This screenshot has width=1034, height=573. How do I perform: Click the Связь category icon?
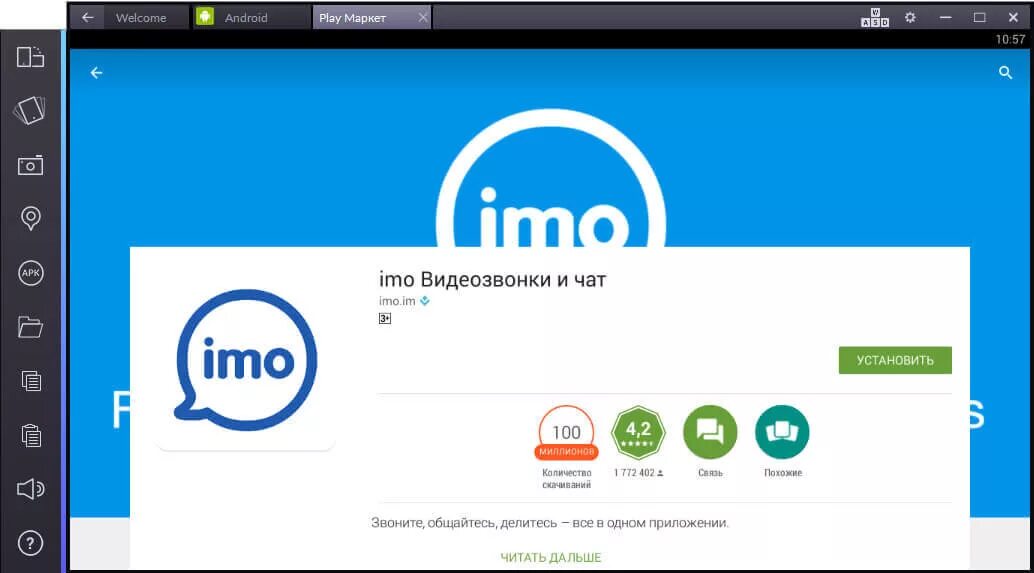(710, 432)
